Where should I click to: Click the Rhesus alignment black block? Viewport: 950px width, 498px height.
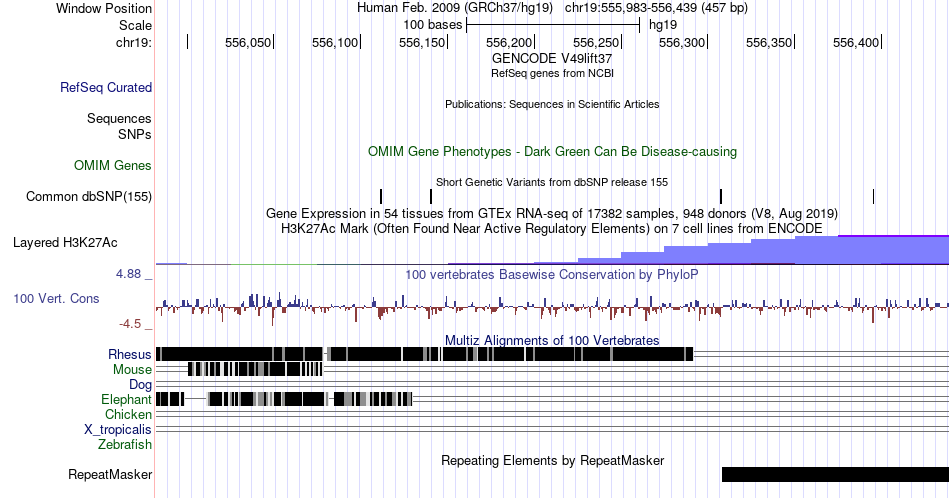[x=424, y=354]
